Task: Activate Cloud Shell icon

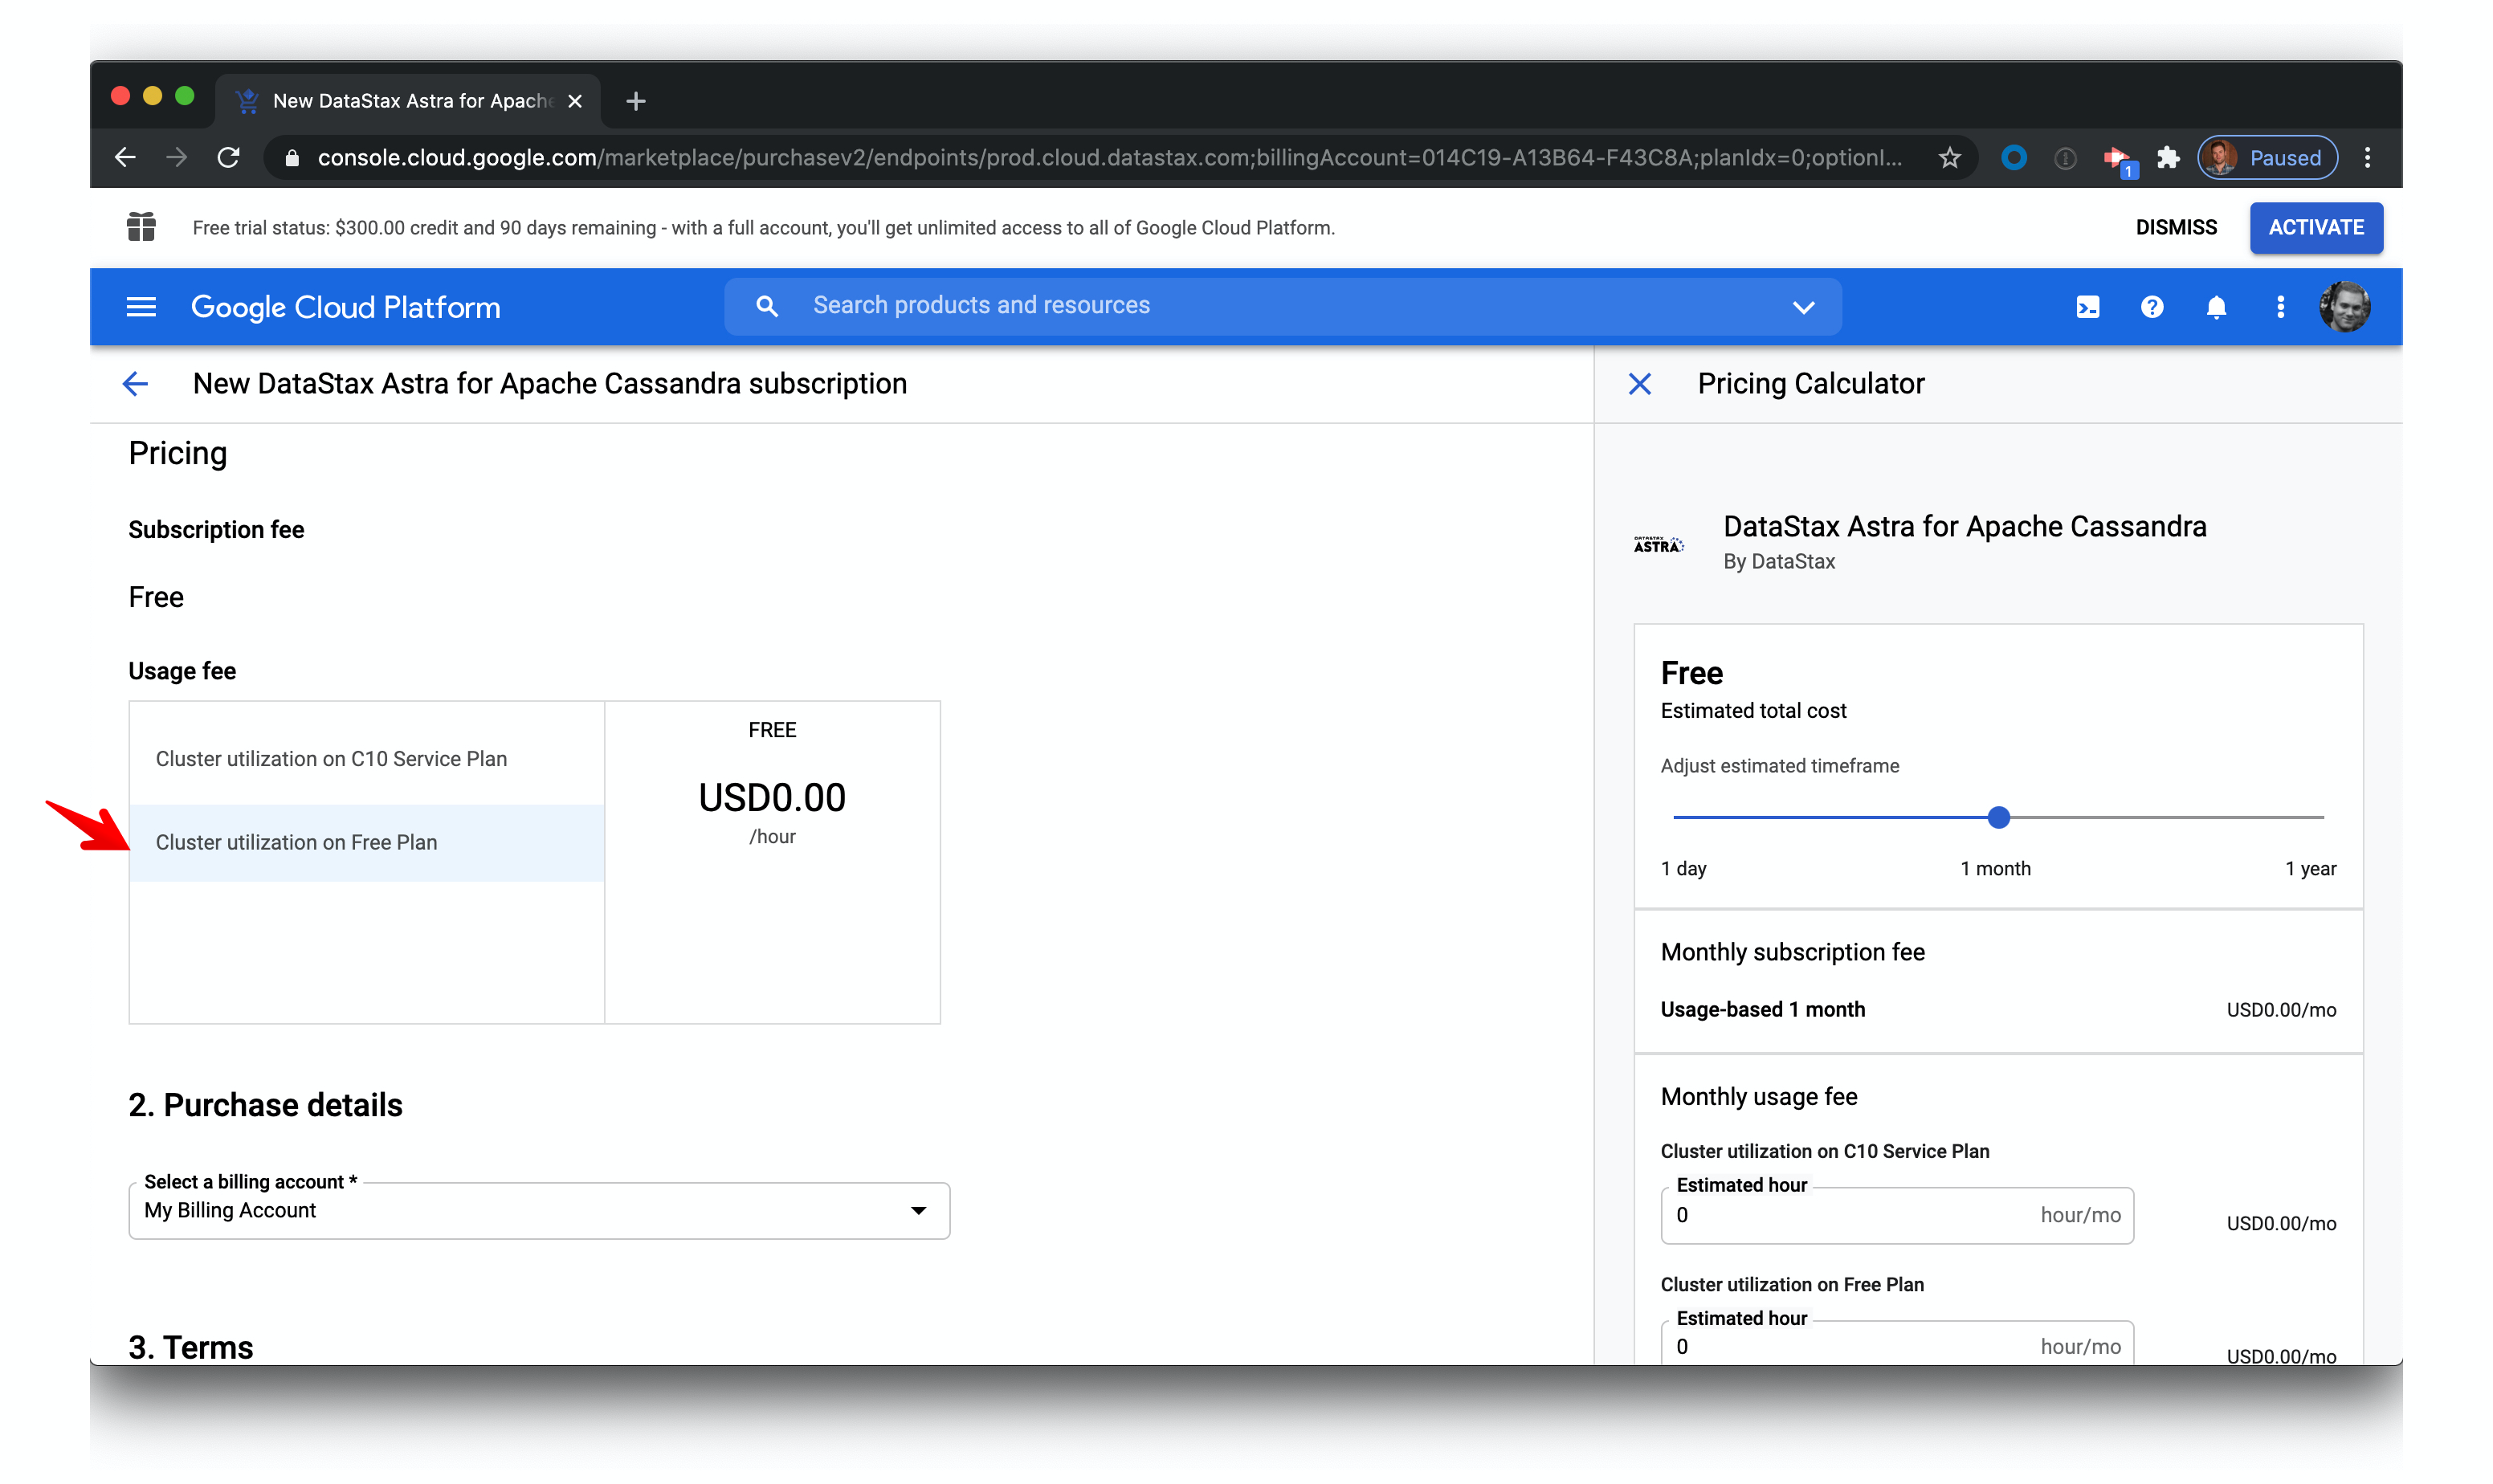Action: tap(2087, 307)
